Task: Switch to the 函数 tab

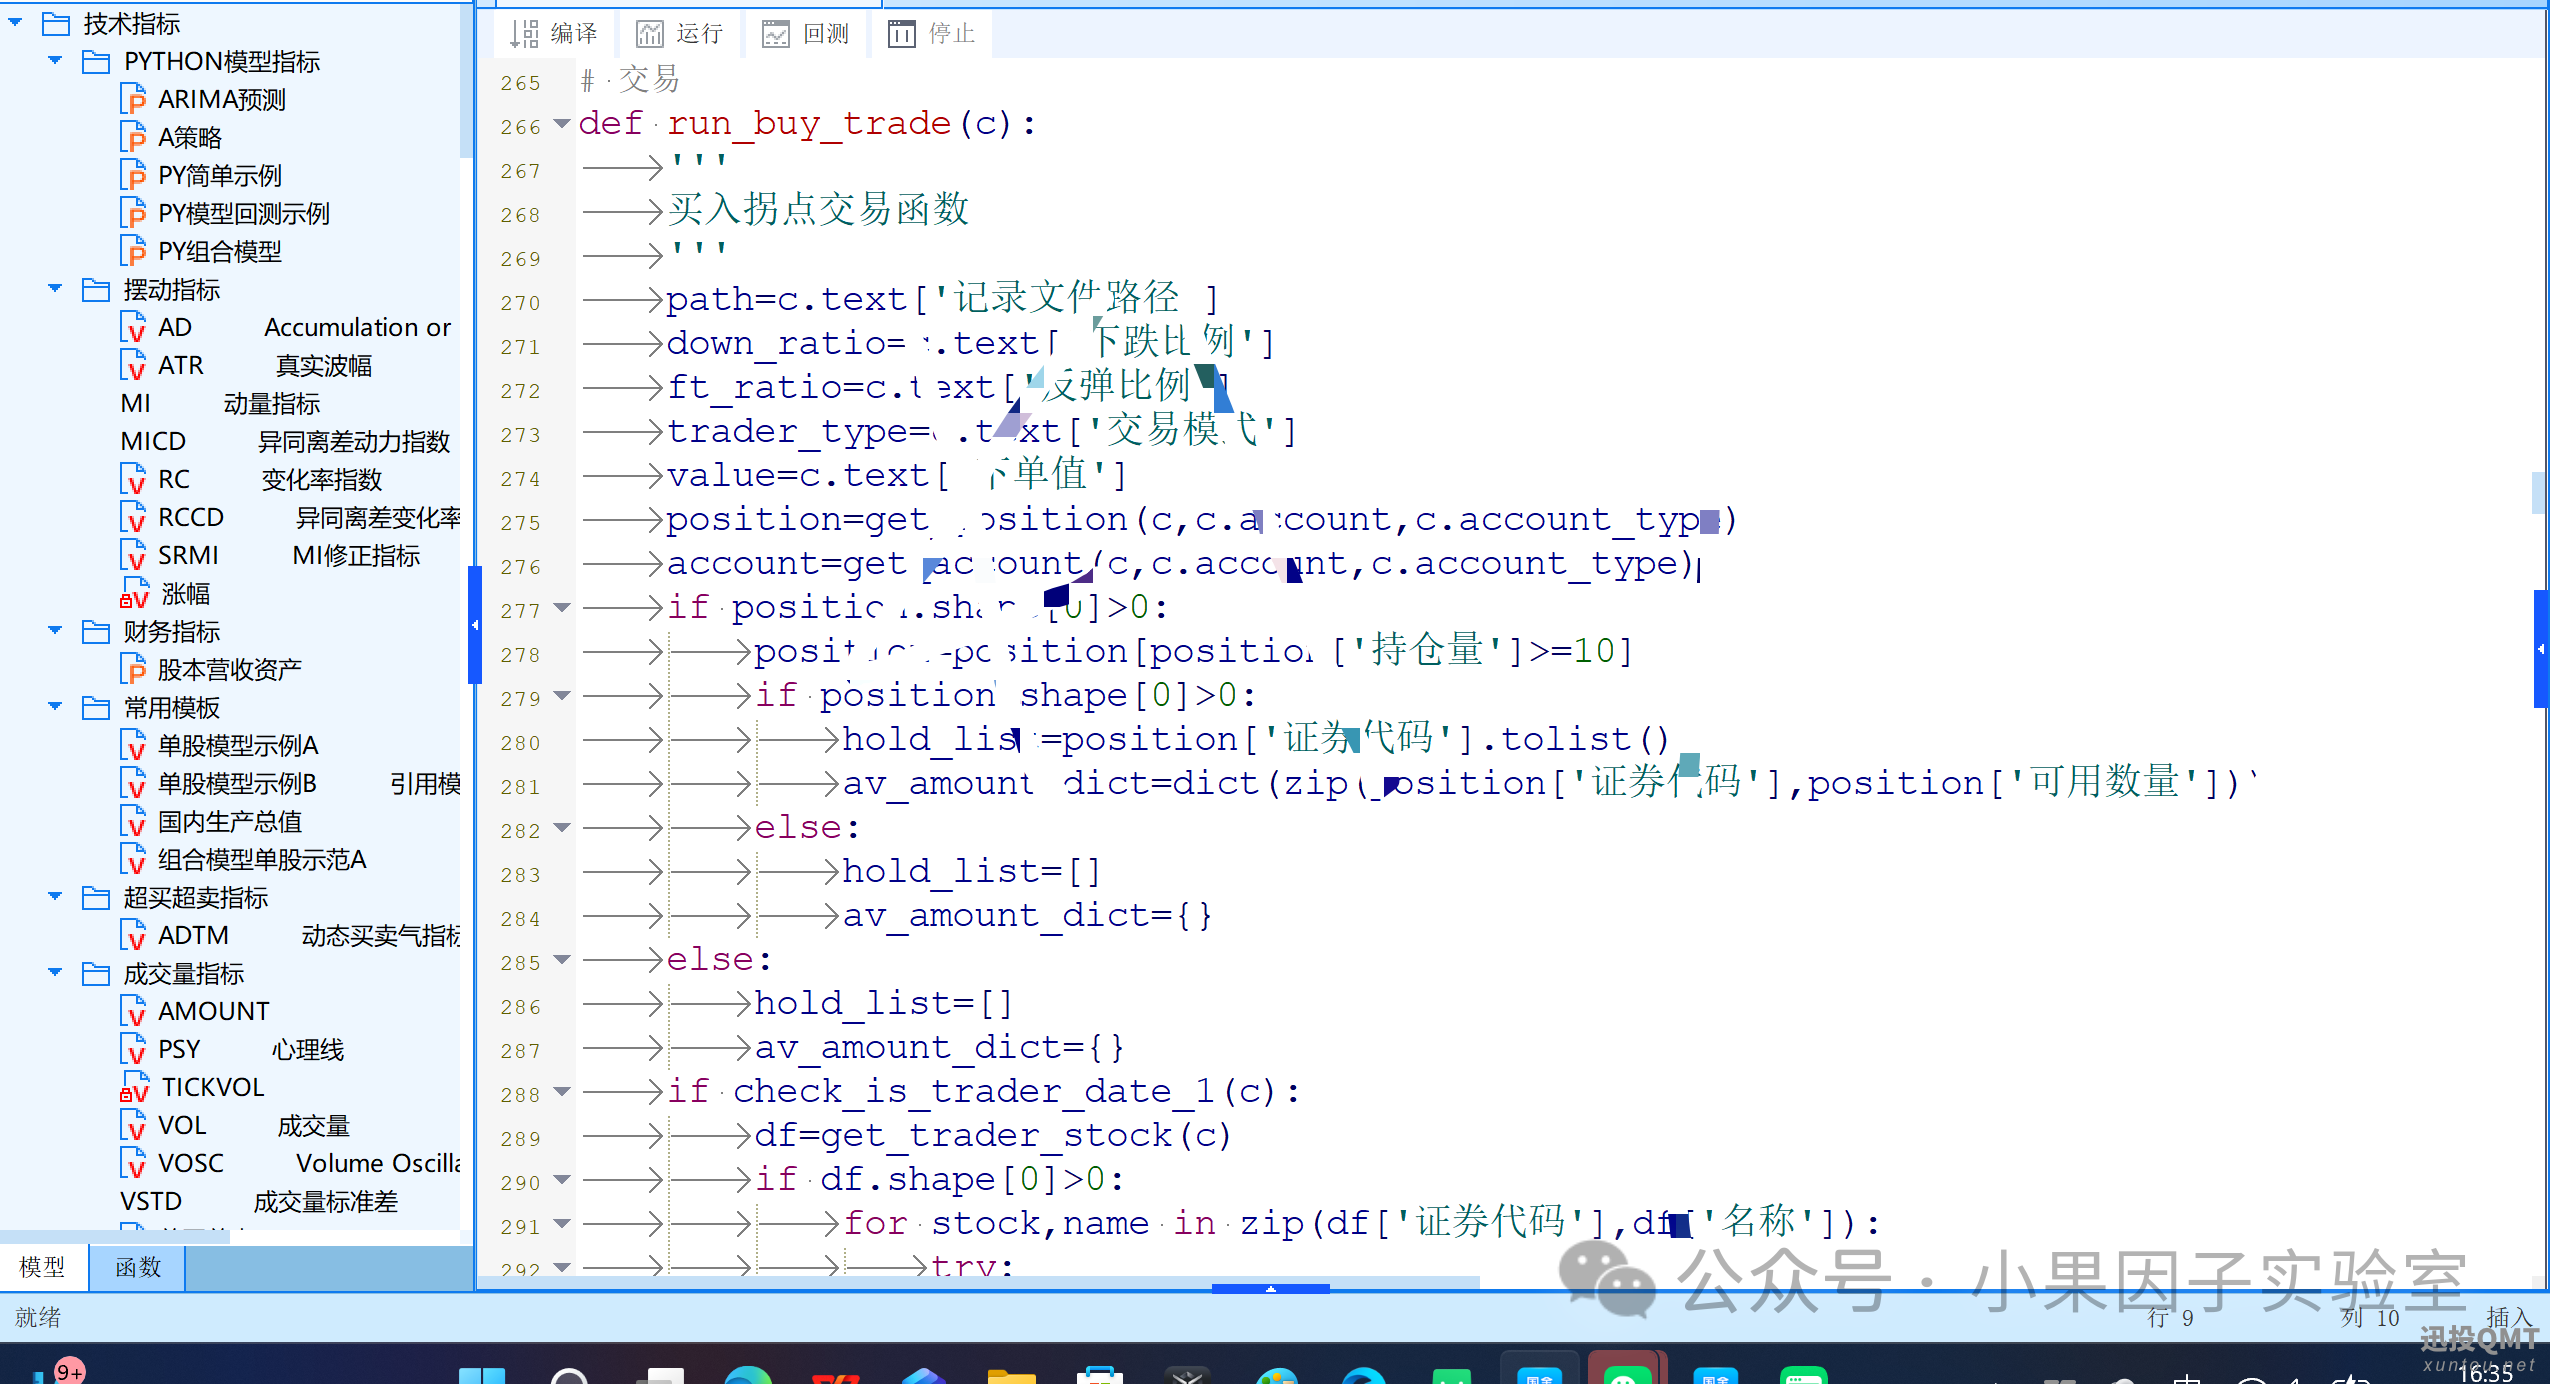Action: pyautogui.click(x=138, y=1267)
